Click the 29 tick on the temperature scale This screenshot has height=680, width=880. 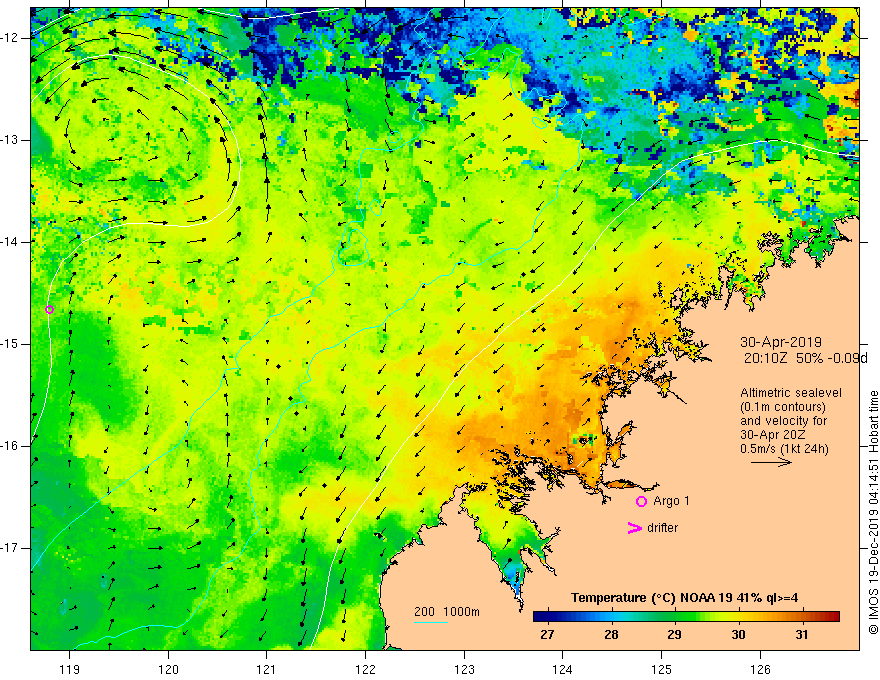674,635
